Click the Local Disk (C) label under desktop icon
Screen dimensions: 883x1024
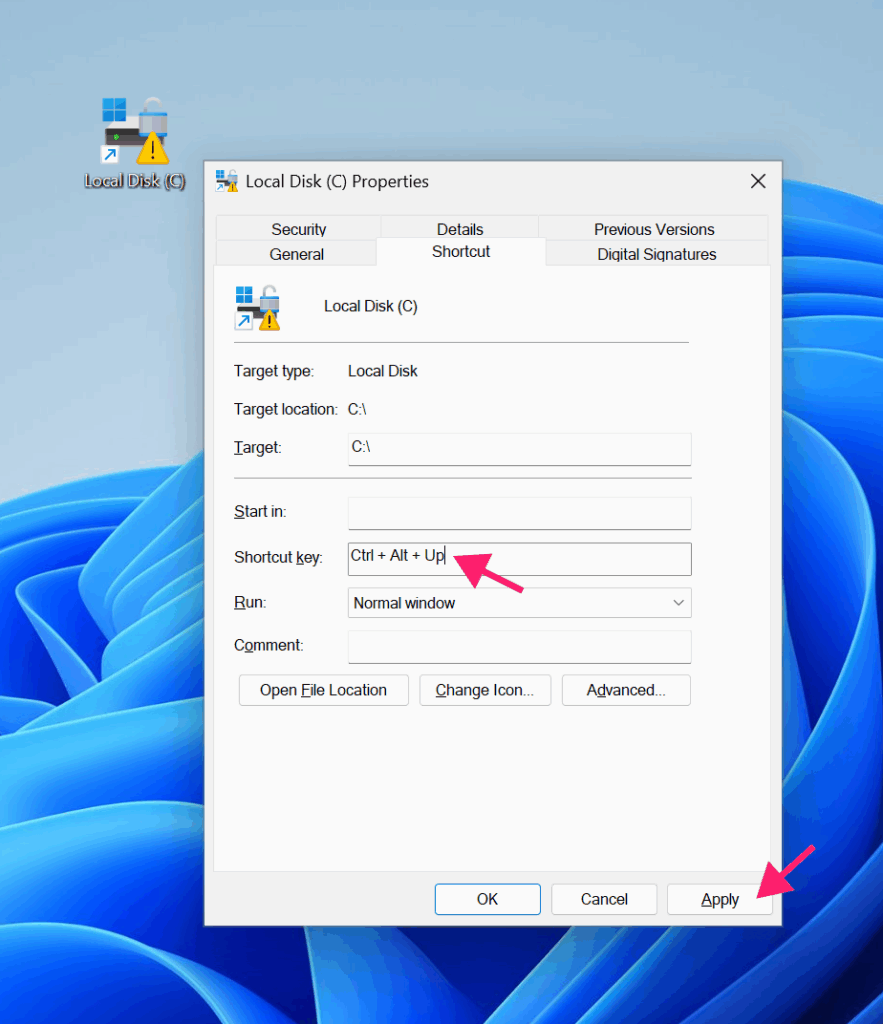pos(135,181)
